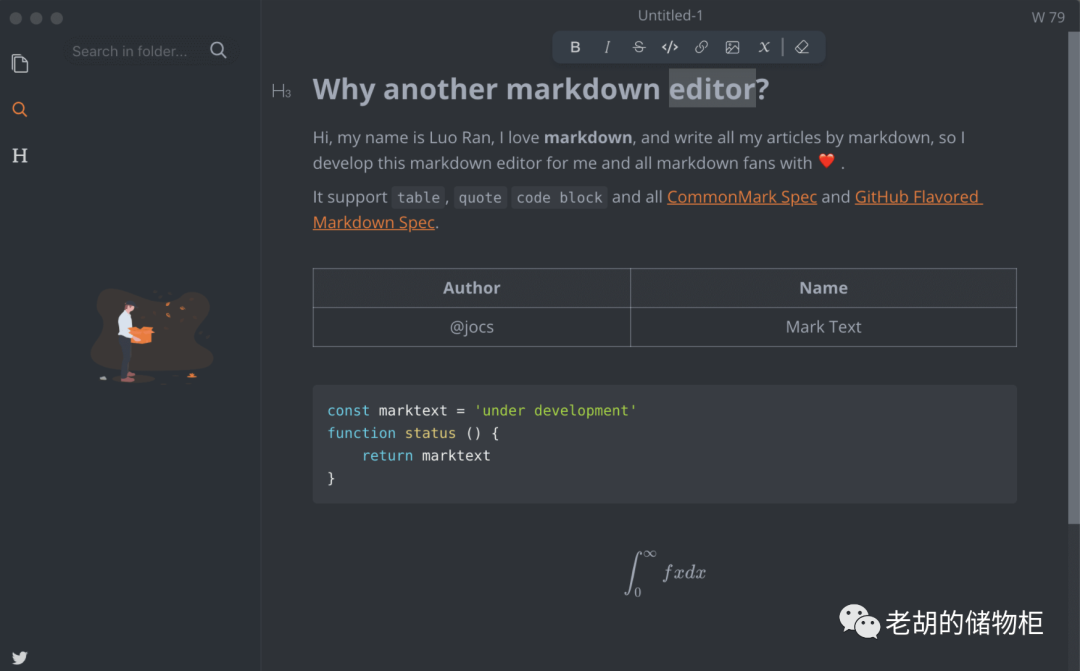This screenshot has height=671, width=1080.
Task: Click the integral math formula block
Action: pyautogui.click(x=665, y=573)
